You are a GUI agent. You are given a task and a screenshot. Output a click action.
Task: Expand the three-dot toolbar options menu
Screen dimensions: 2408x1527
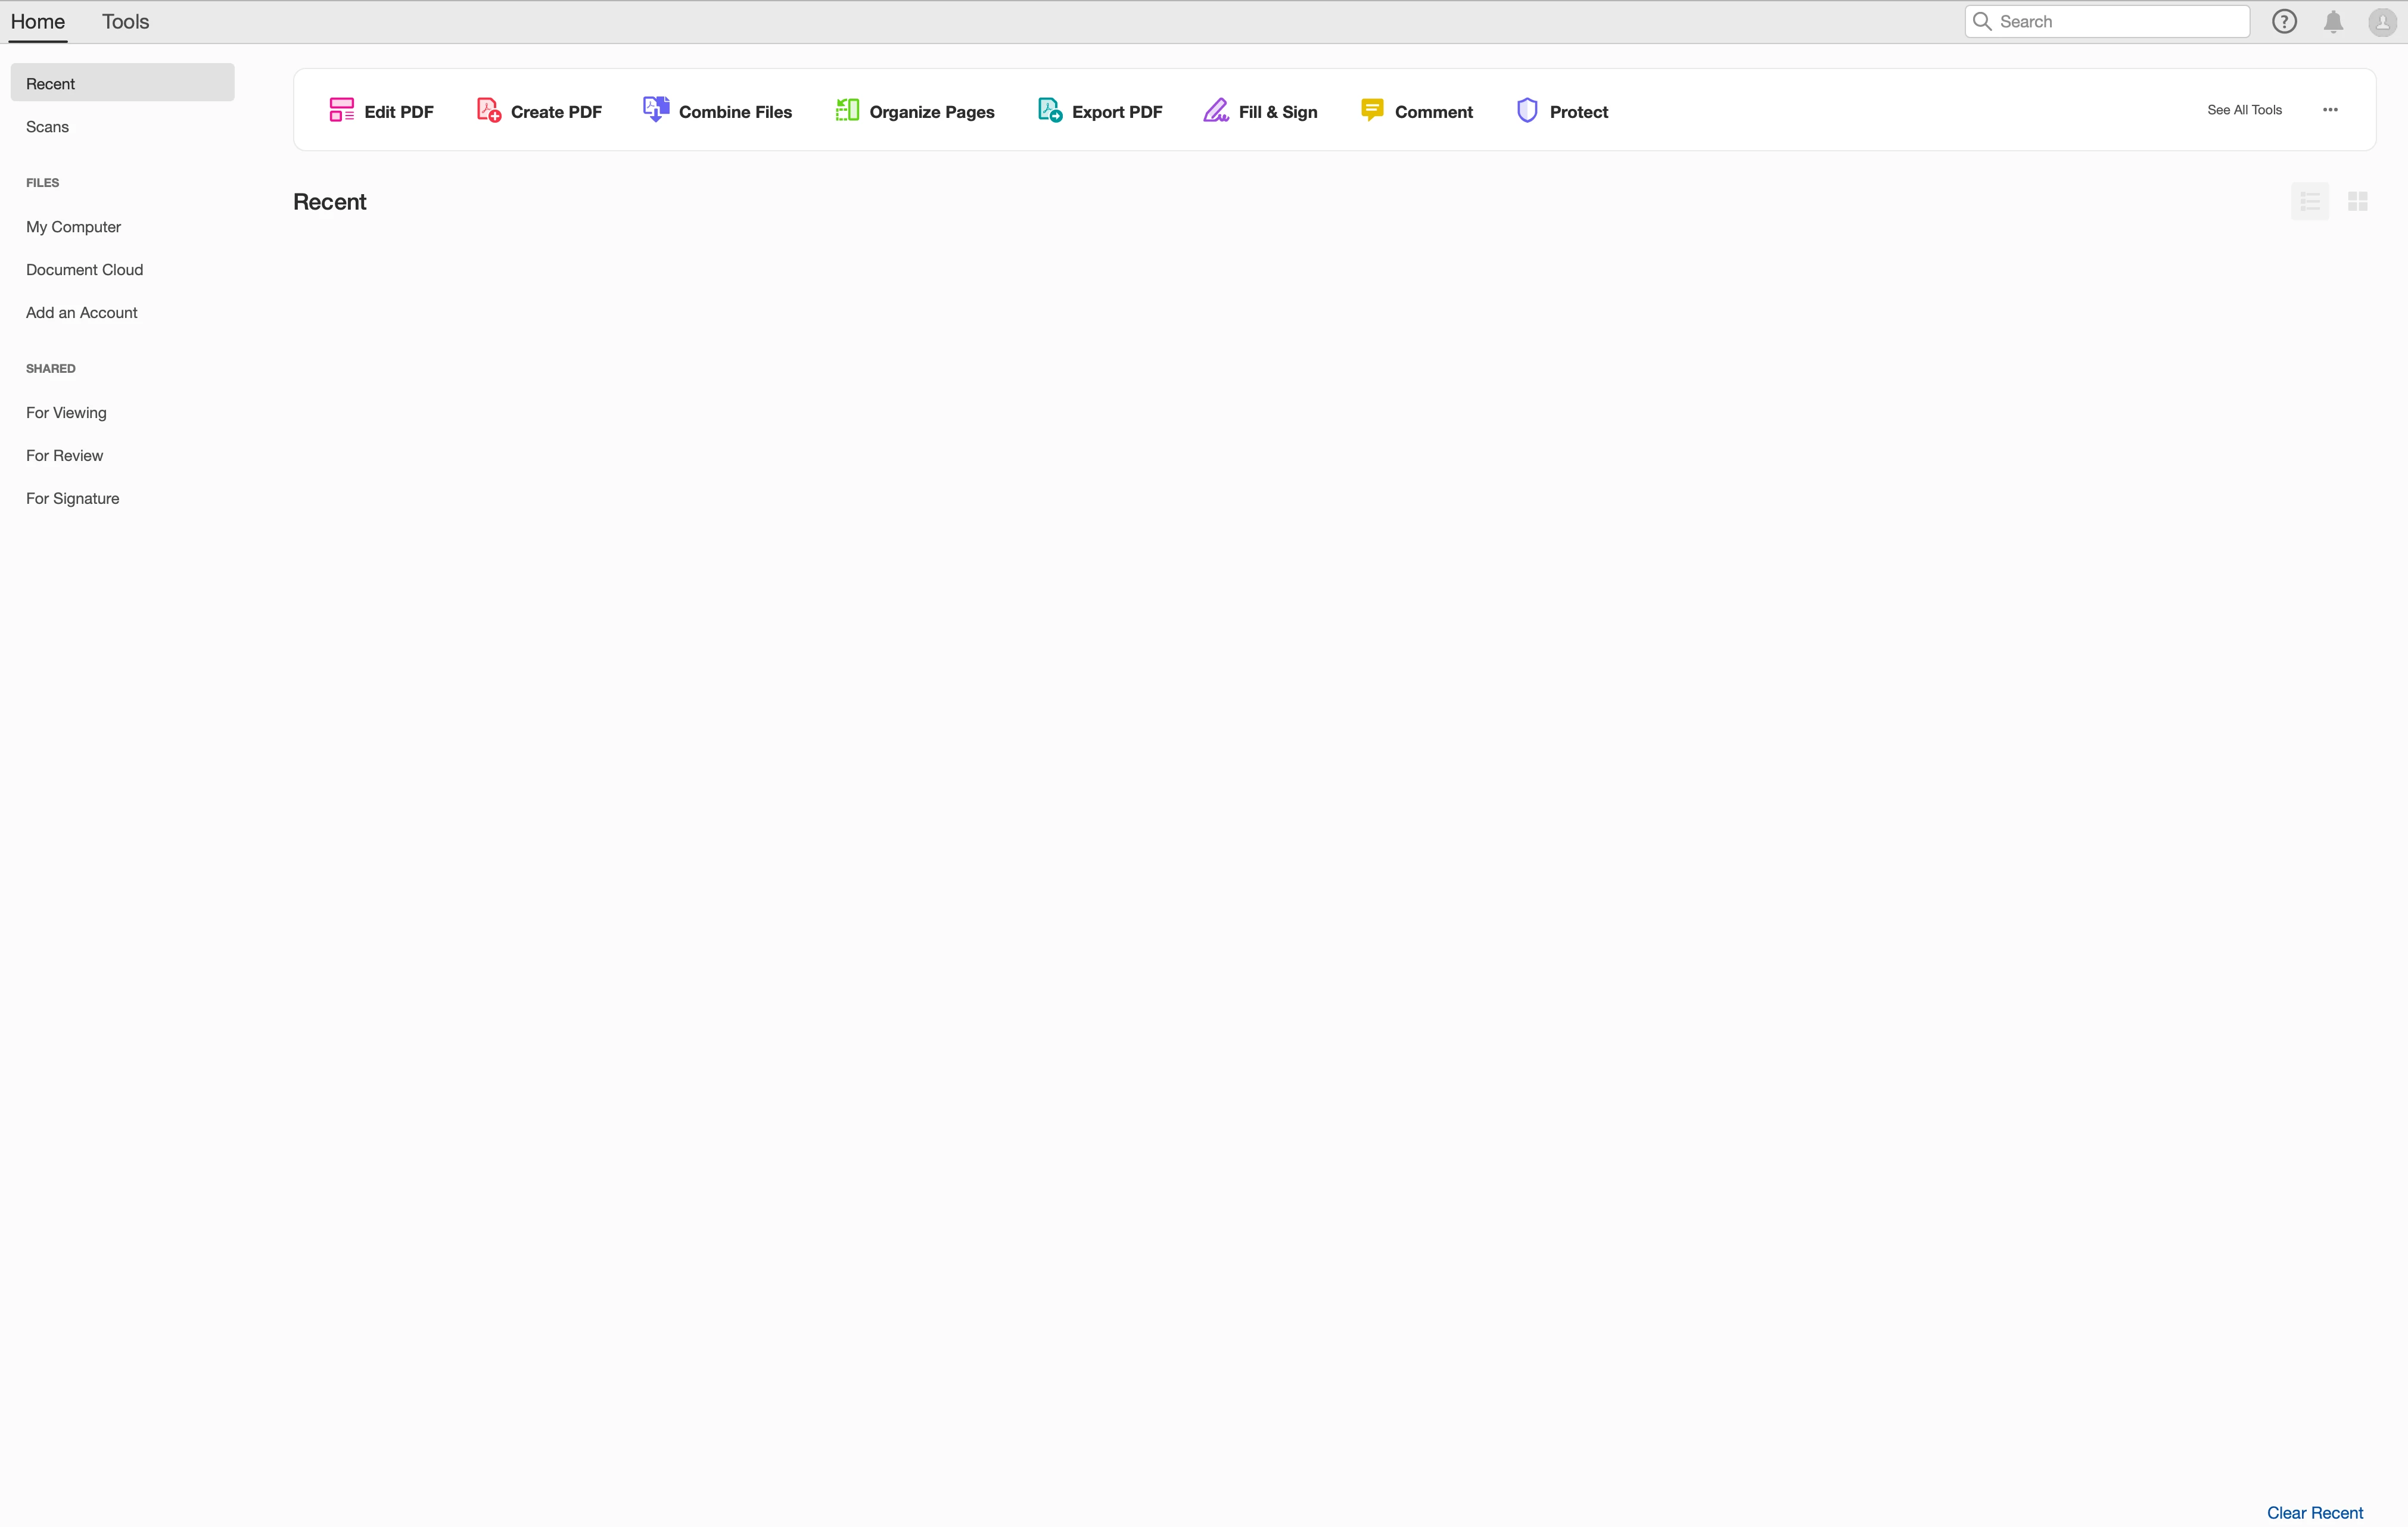2329,110
